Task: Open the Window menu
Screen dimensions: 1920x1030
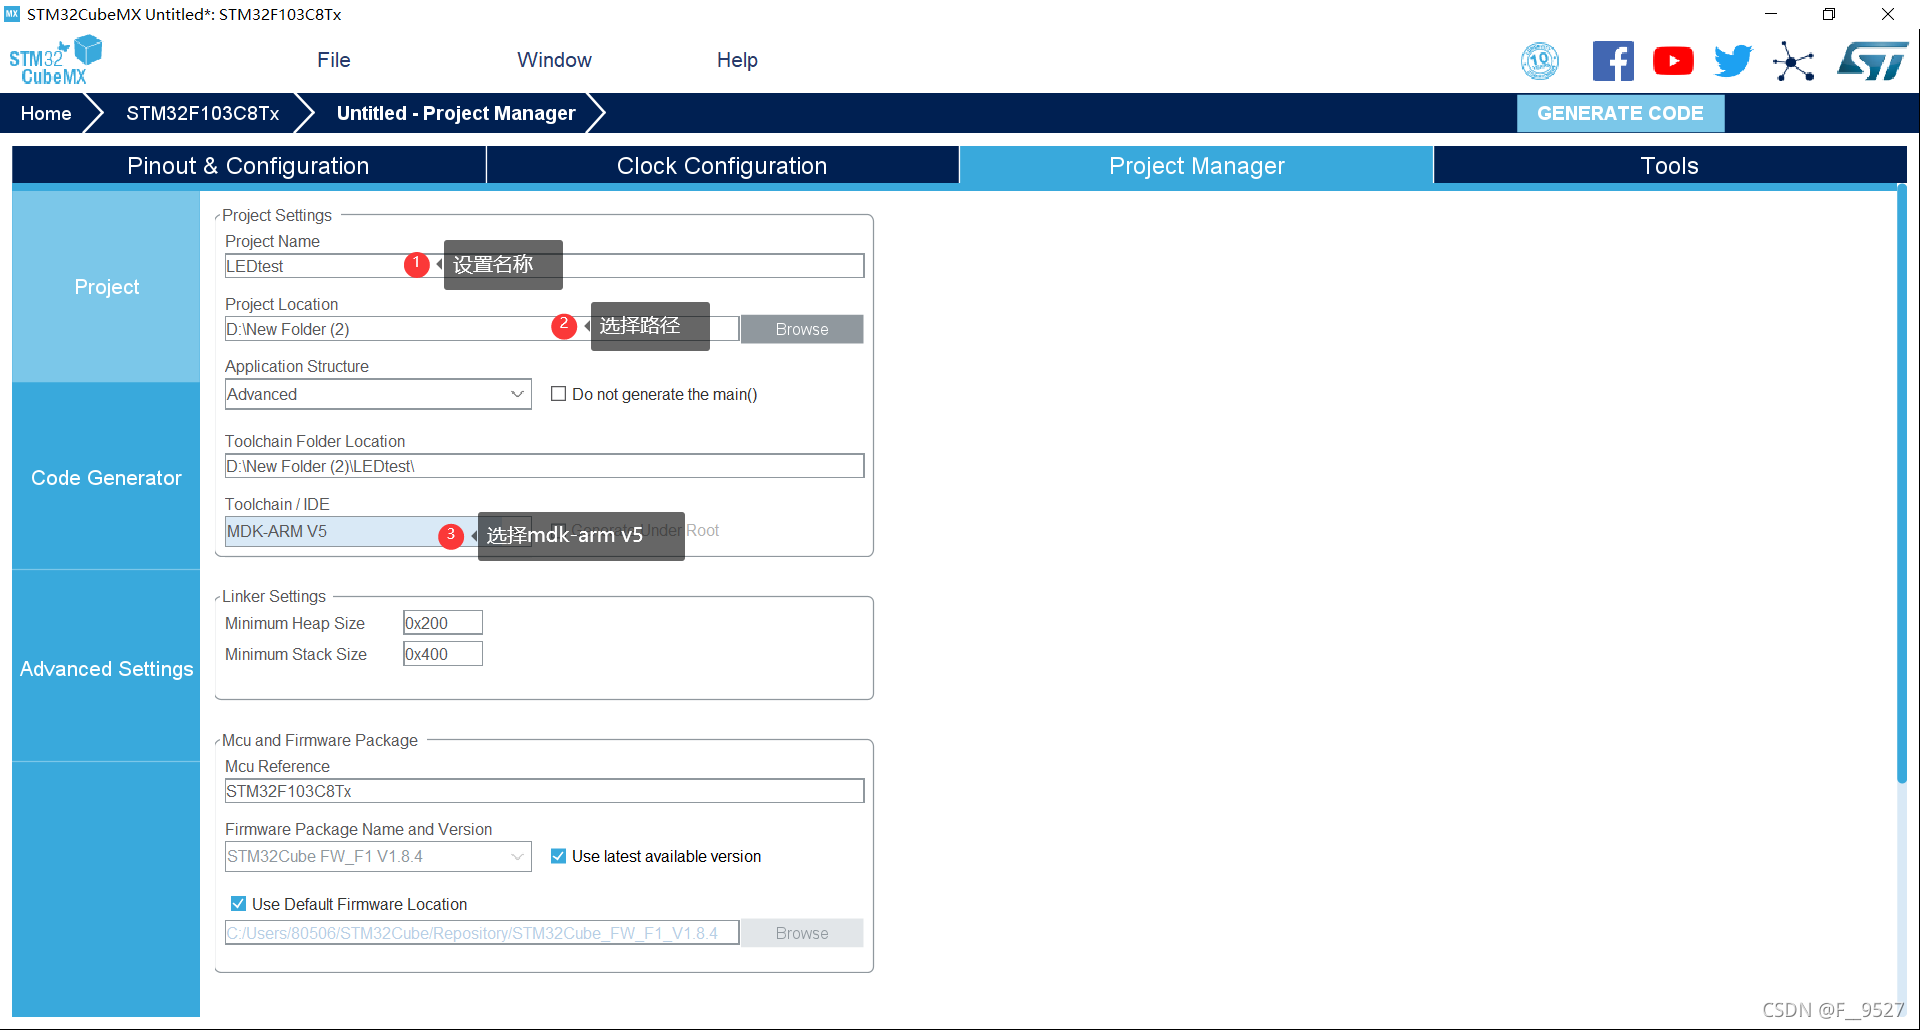Action: click(x=554, y=60)
